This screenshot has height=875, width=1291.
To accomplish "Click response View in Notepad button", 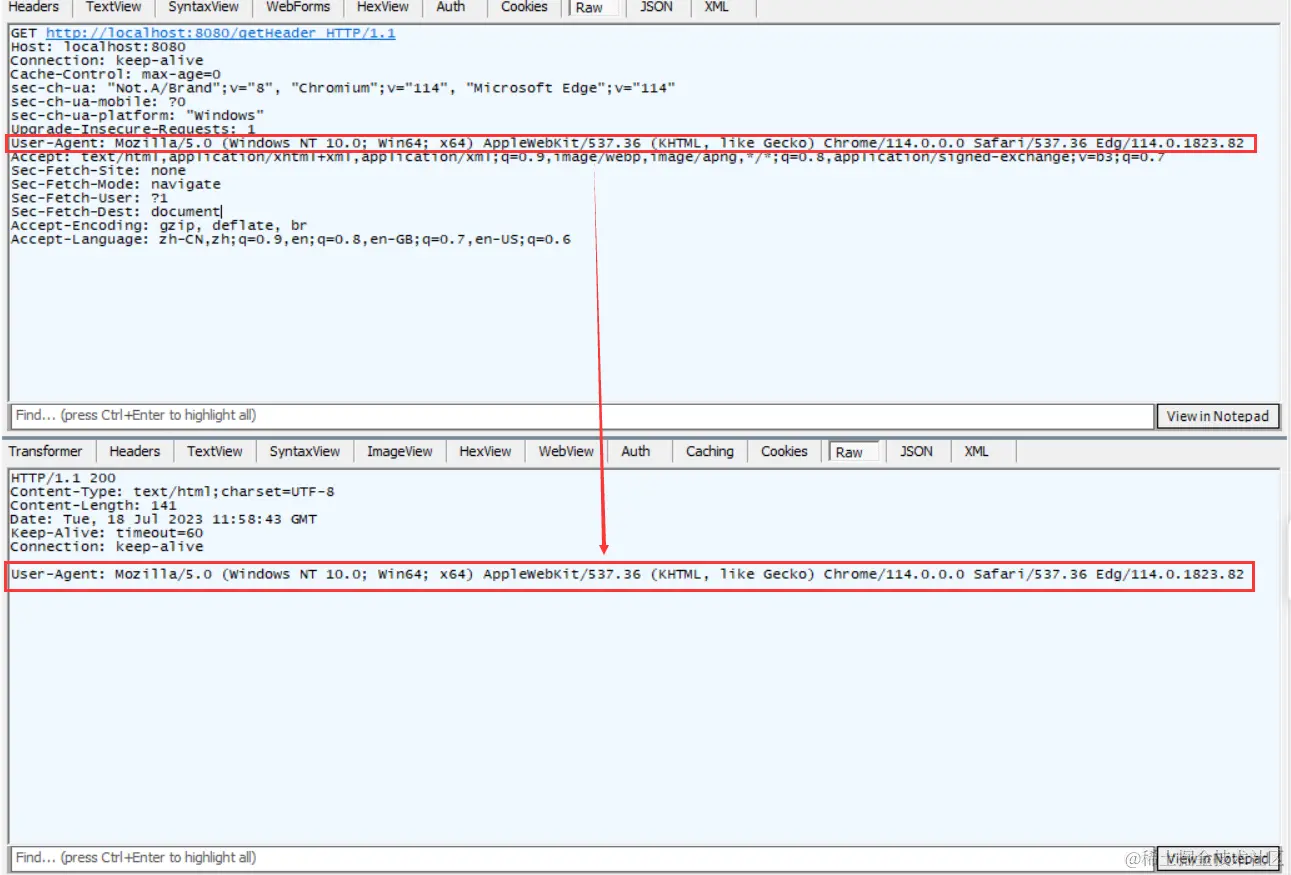I will pos(1218,859).
